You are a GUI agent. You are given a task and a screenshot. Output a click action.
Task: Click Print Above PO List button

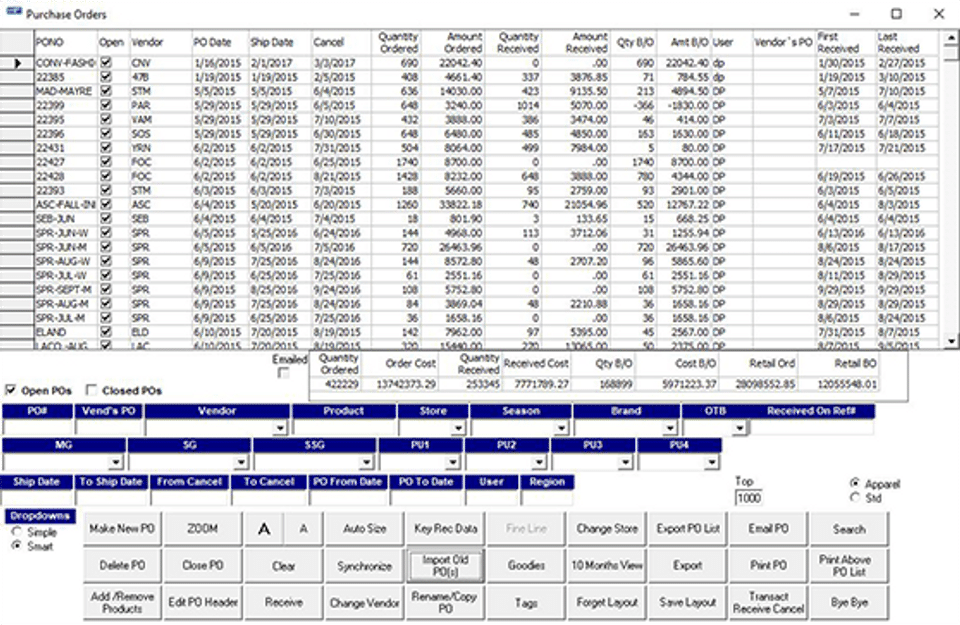pos(849,566)
